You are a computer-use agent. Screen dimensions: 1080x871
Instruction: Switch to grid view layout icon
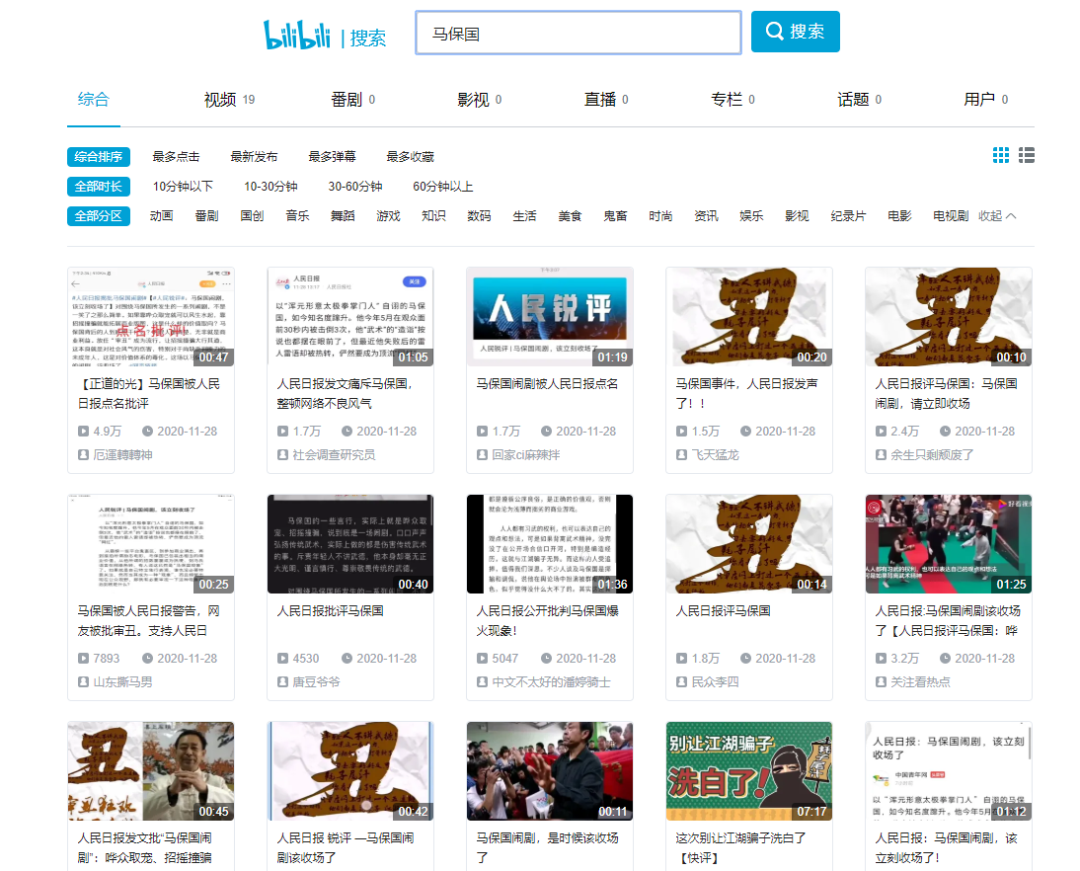[1000, 155]
